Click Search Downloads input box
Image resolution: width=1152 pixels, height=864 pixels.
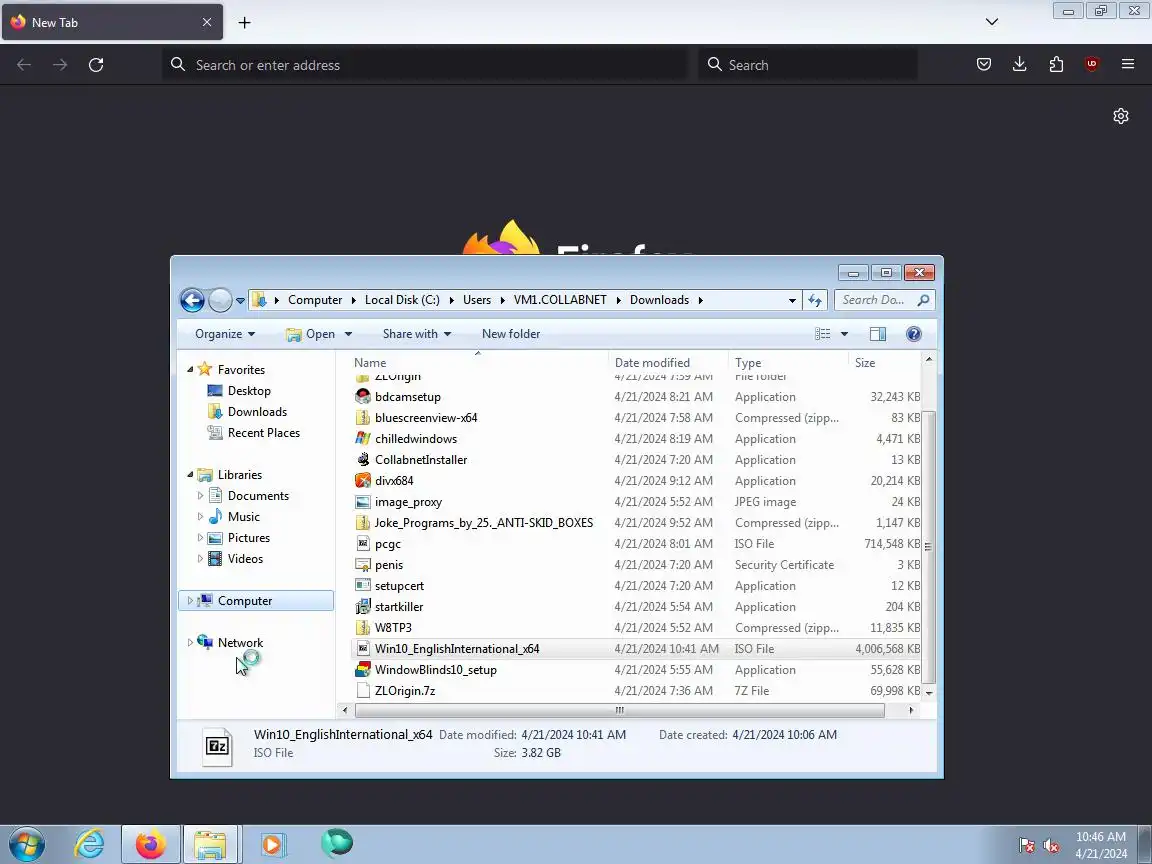coord(885,300)
